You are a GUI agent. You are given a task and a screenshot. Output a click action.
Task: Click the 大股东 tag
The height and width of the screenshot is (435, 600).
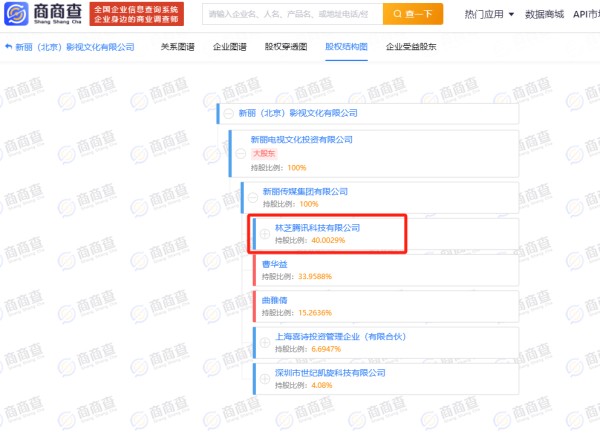264,153
